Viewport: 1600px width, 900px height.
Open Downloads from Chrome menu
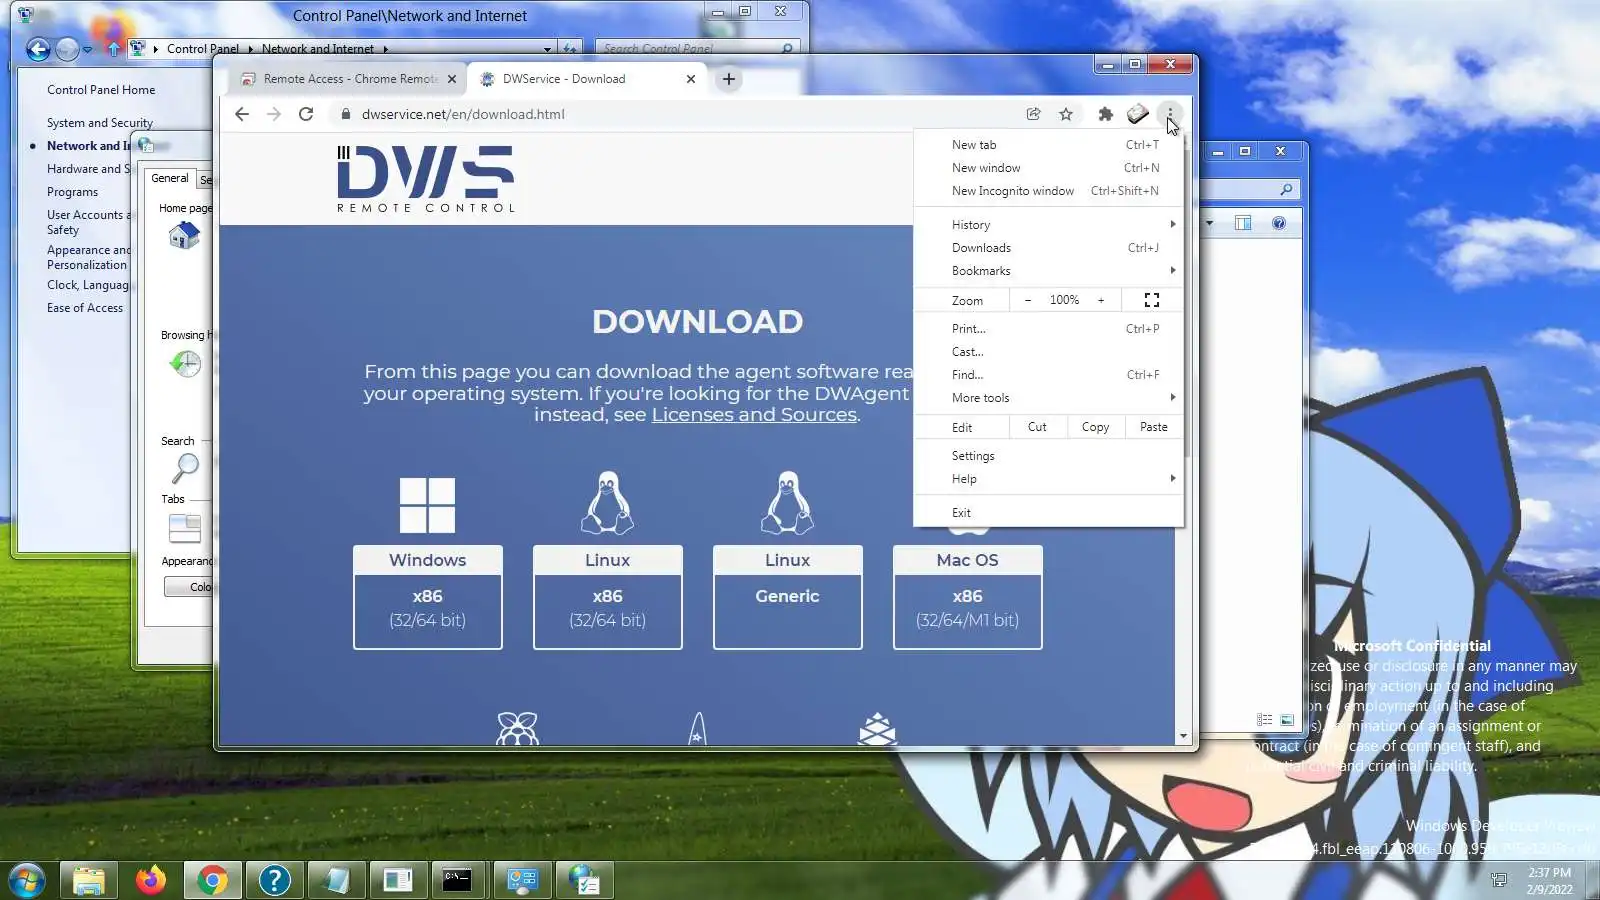(1048, 248)
